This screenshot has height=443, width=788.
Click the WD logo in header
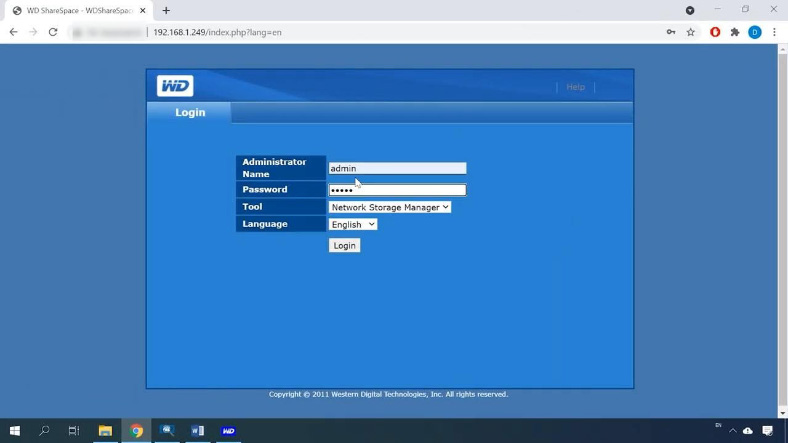click(x=175, y=86)
